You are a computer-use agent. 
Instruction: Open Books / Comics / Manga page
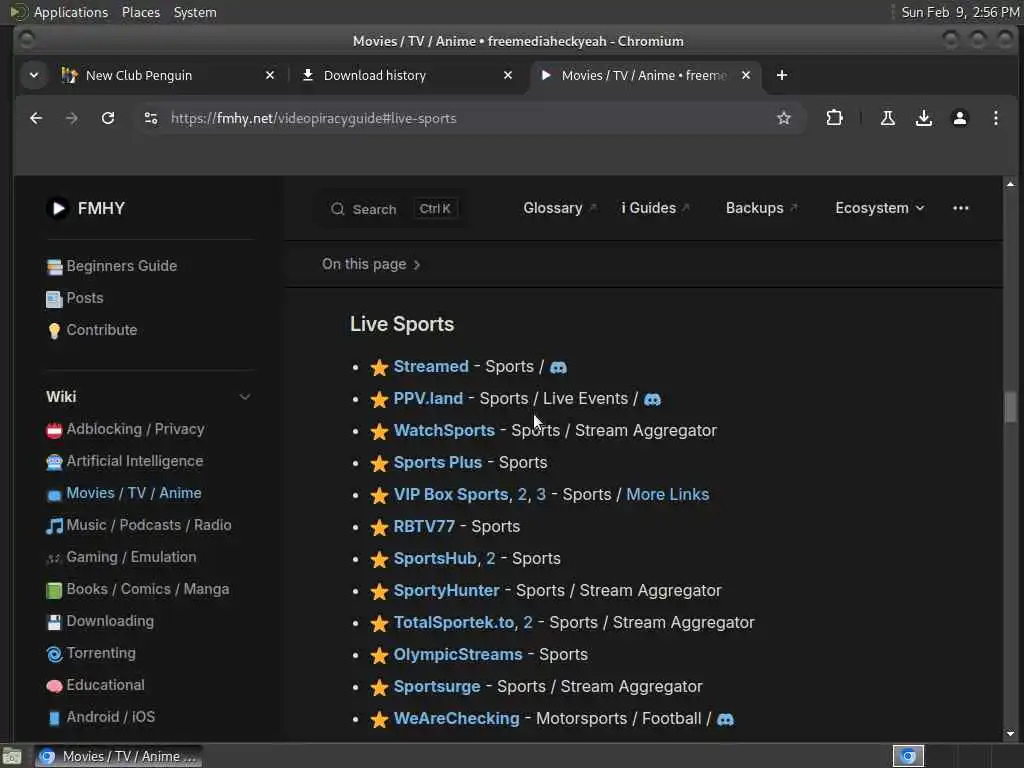(138, 589)
